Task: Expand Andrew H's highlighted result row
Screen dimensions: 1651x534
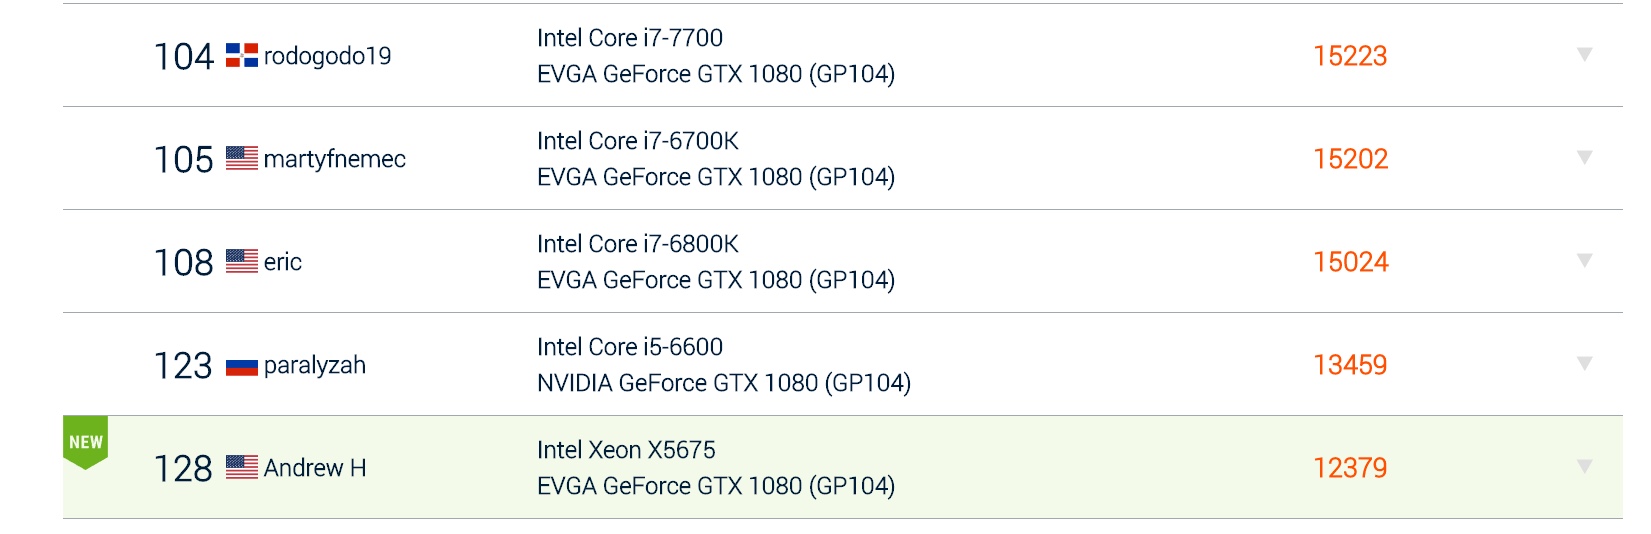Action: click(x=1584, y=466)
